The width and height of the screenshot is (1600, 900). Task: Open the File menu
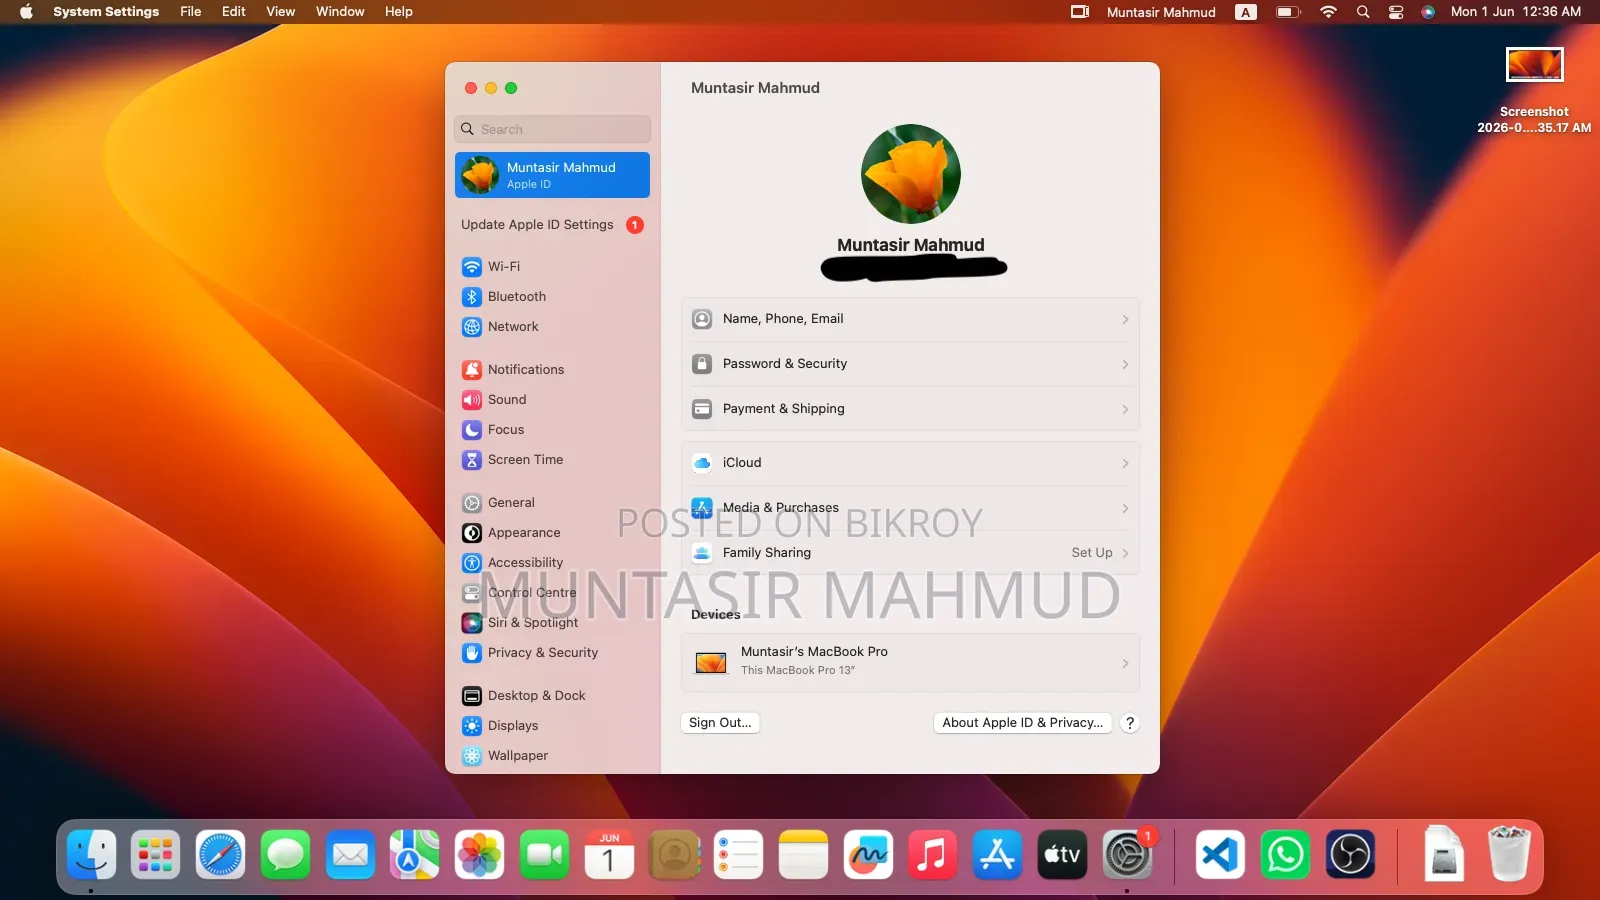click(x=190, y=12)
